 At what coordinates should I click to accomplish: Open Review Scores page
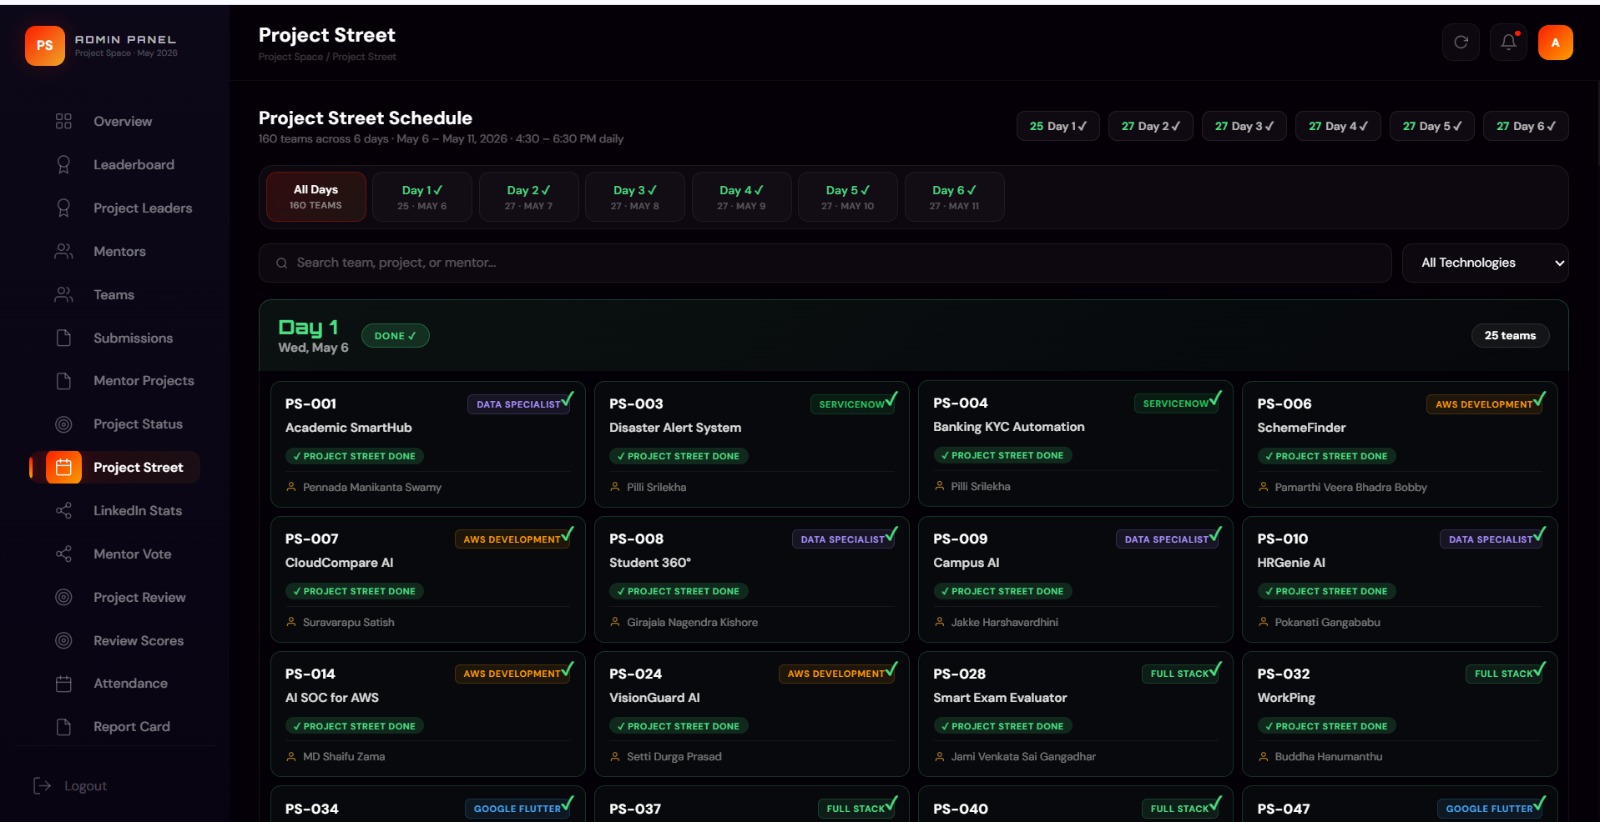click(139, 640)
